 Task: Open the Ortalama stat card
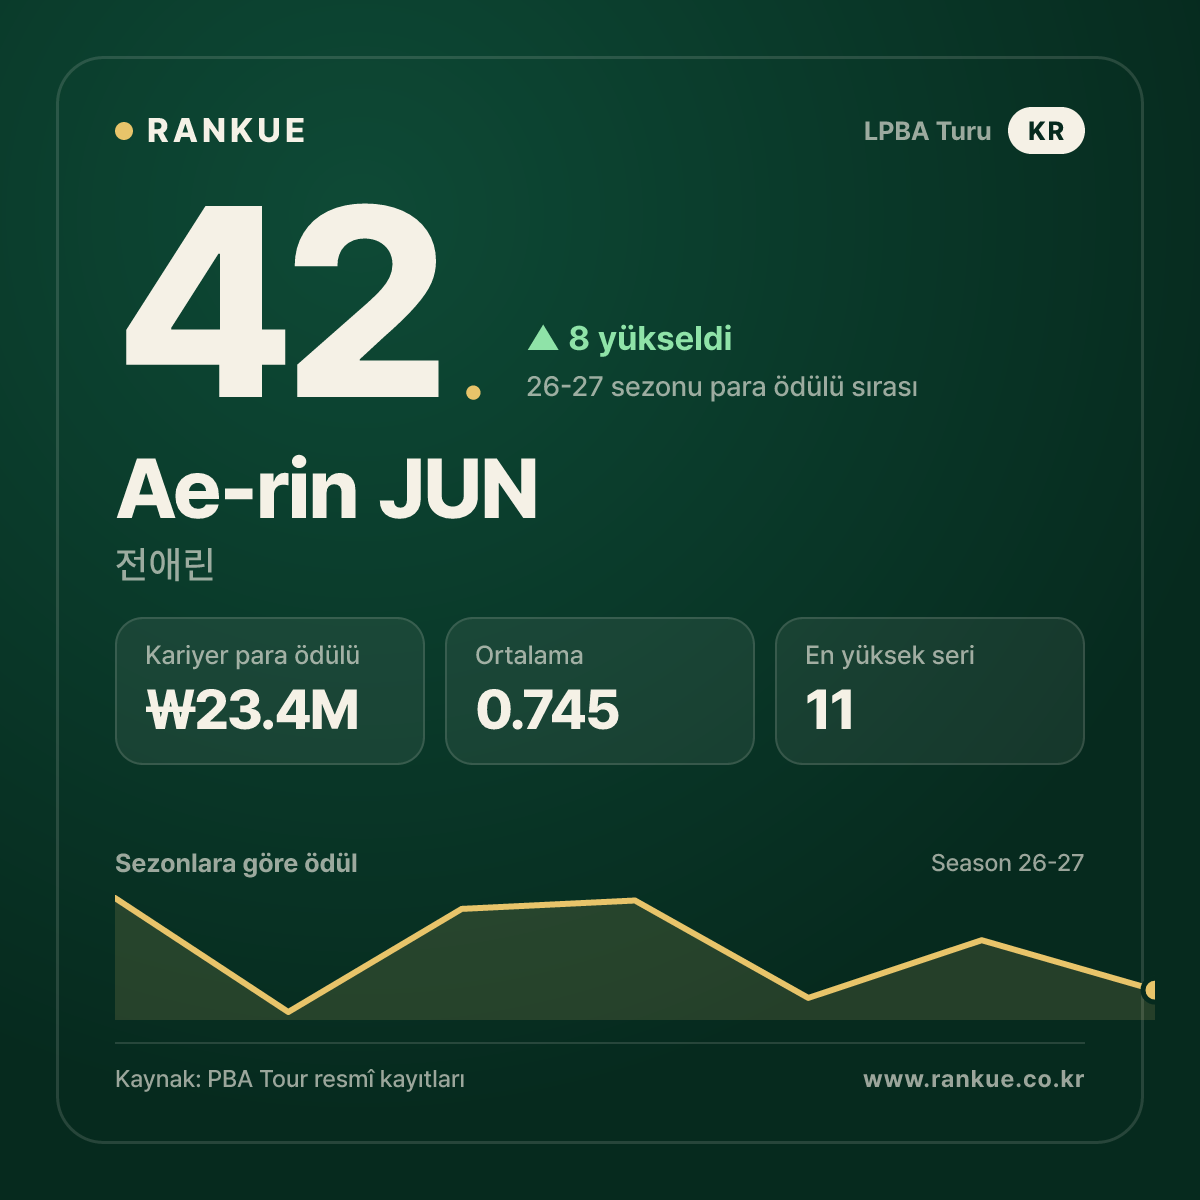point(600,691)
